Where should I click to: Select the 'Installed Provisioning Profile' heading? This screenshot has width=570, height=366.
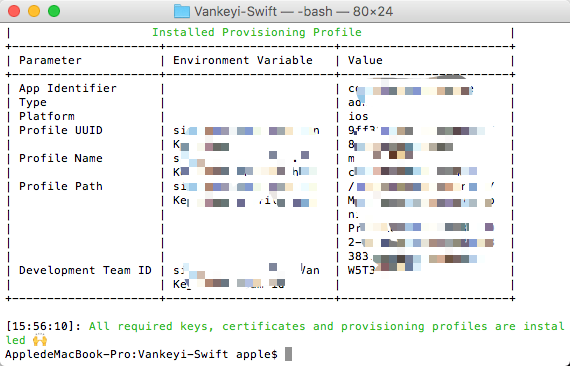pyautogui.click(x=257, y=32)
